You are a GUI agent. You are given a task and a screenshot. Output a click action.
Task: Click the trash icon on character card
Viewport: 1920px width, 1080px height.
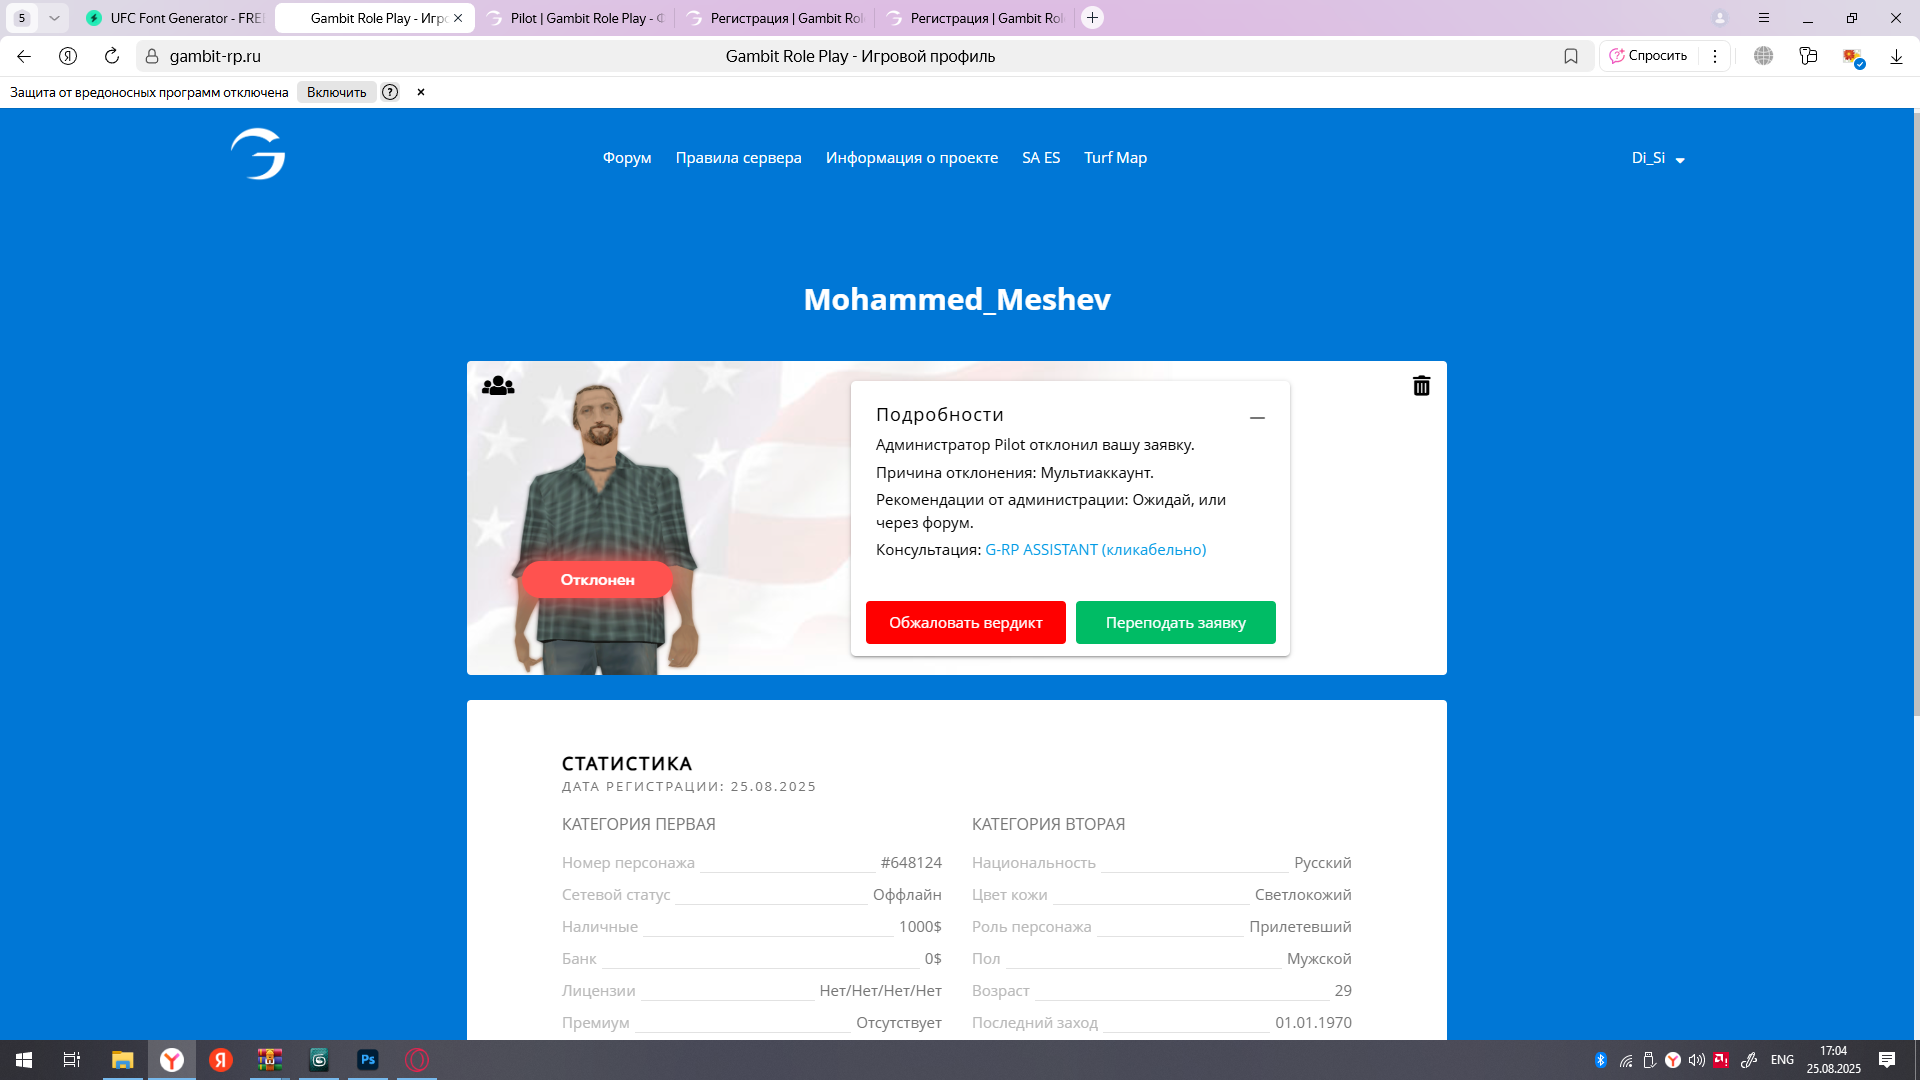click(1421, 386)
